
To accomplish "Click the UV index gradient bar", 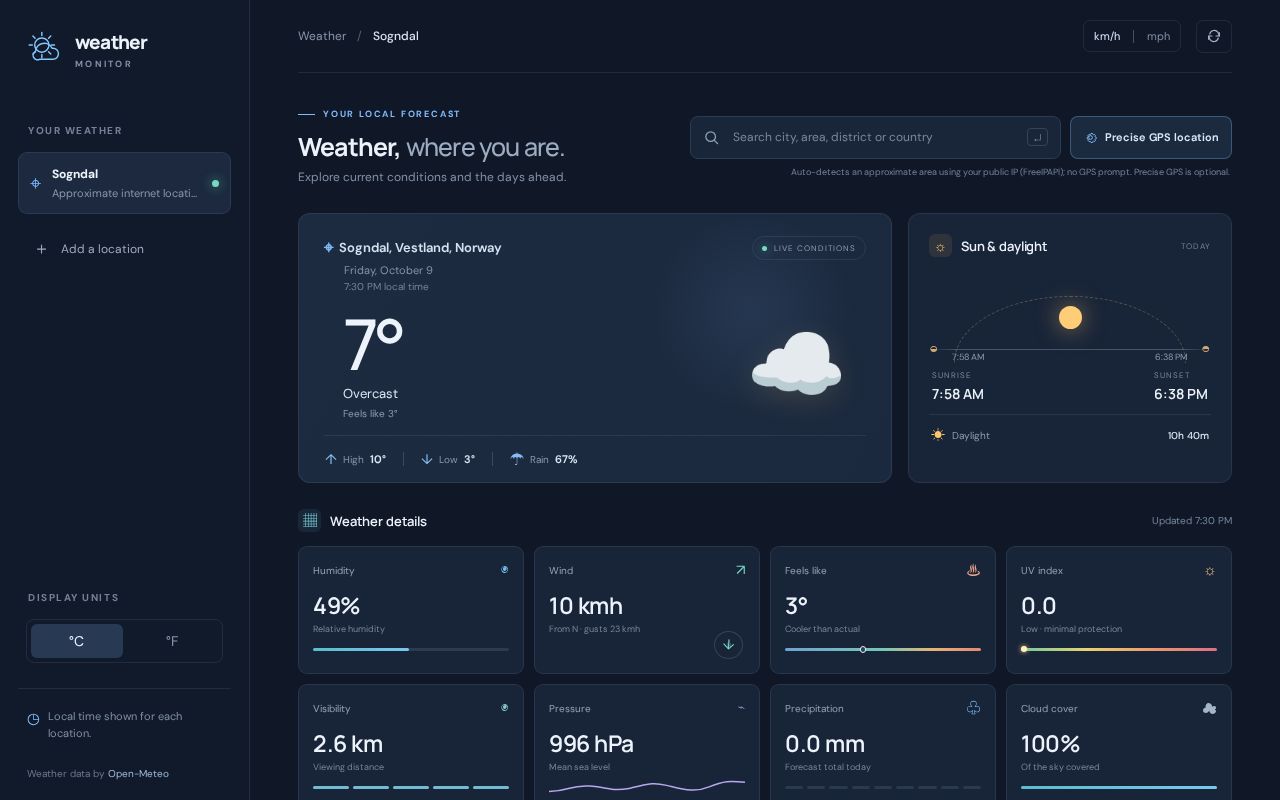I will [x=1119, y=649].
